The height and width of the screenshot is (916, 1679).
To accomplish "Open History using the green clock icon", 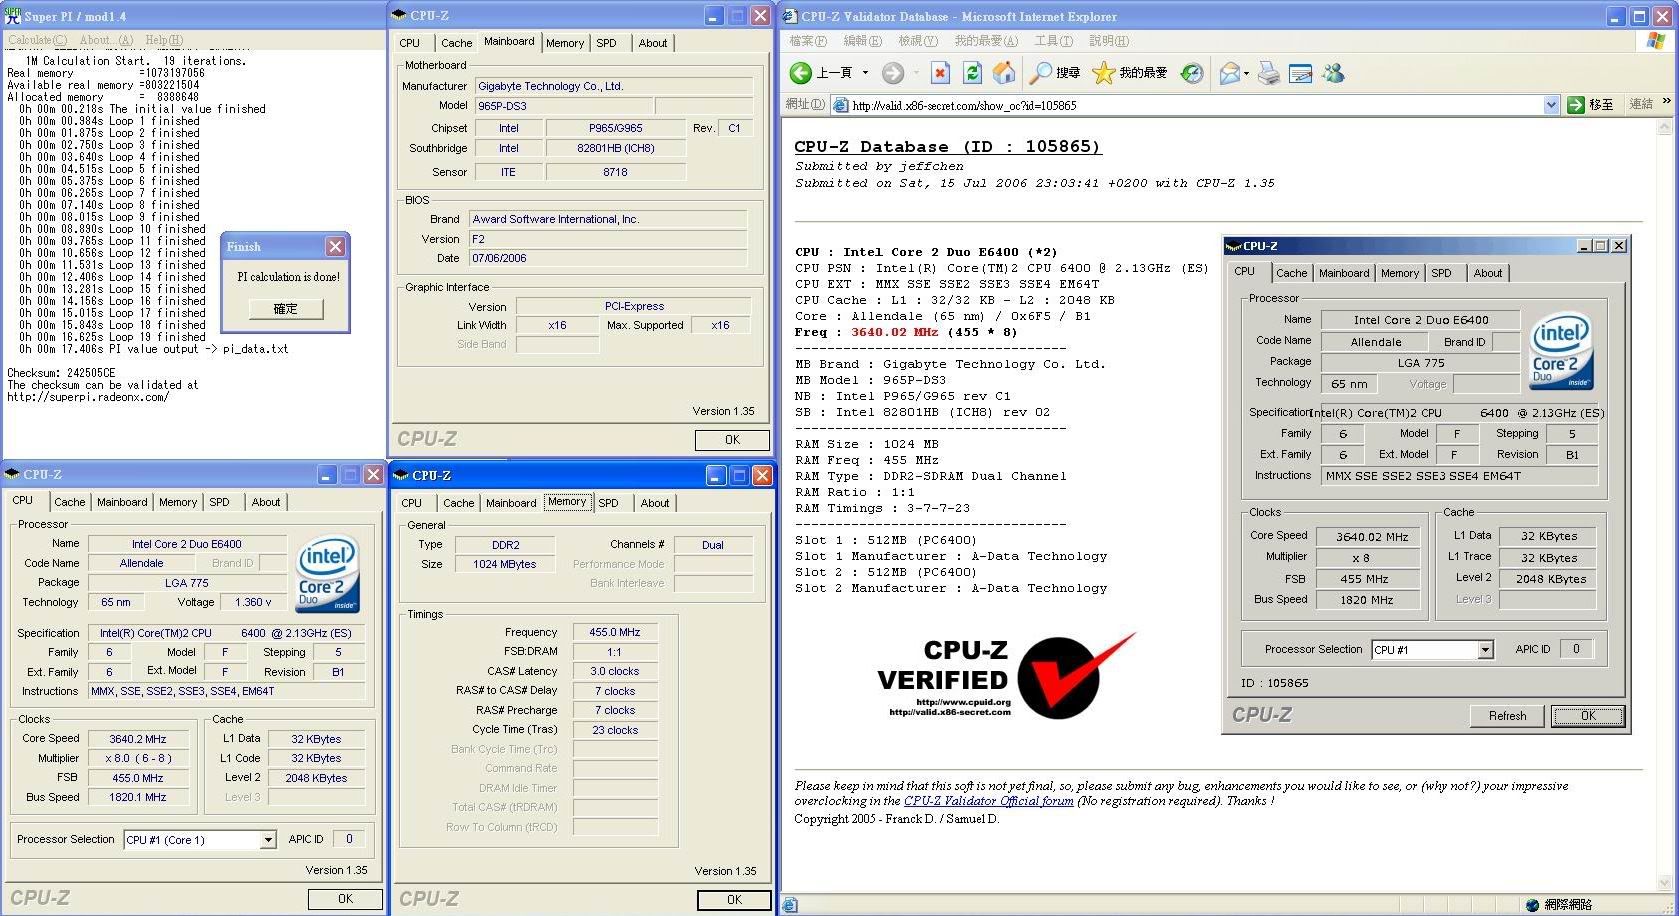I will click(x=1192, y=73).
